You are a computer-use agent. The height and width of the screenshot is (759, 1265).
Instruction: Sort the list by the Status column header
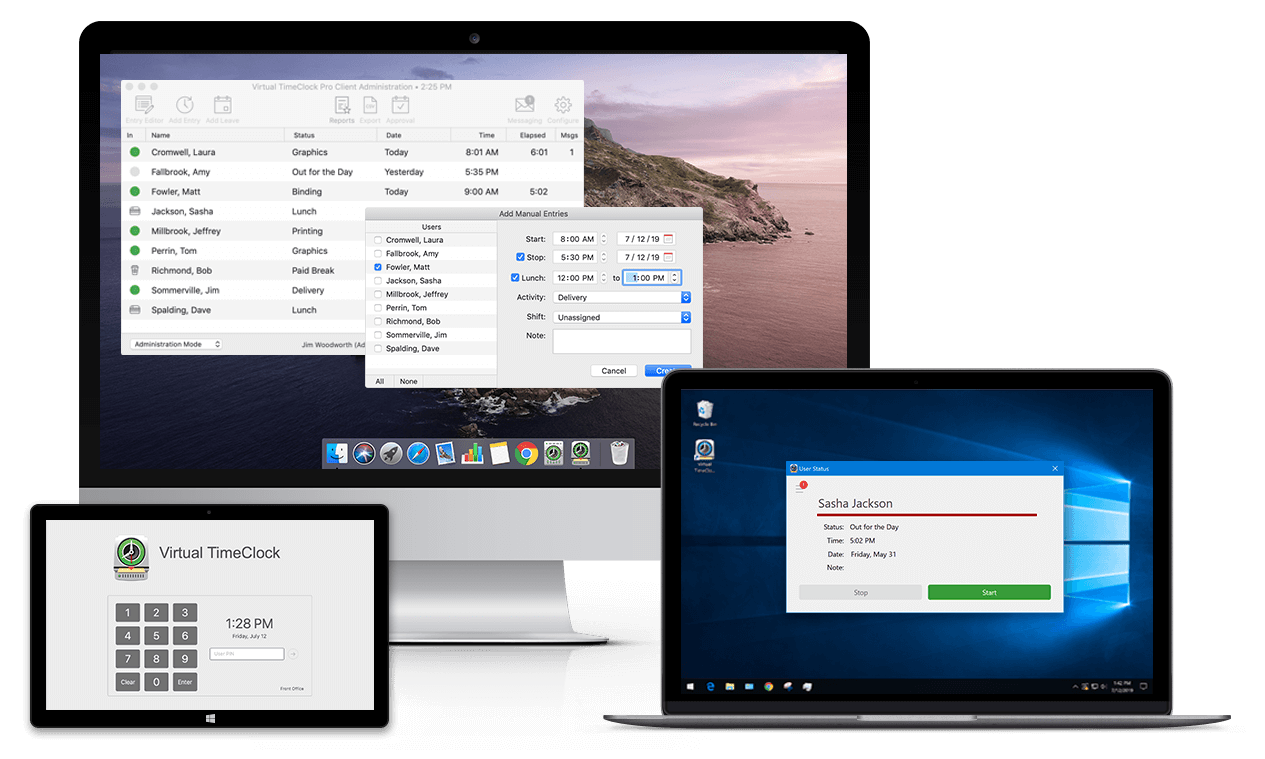332,135
